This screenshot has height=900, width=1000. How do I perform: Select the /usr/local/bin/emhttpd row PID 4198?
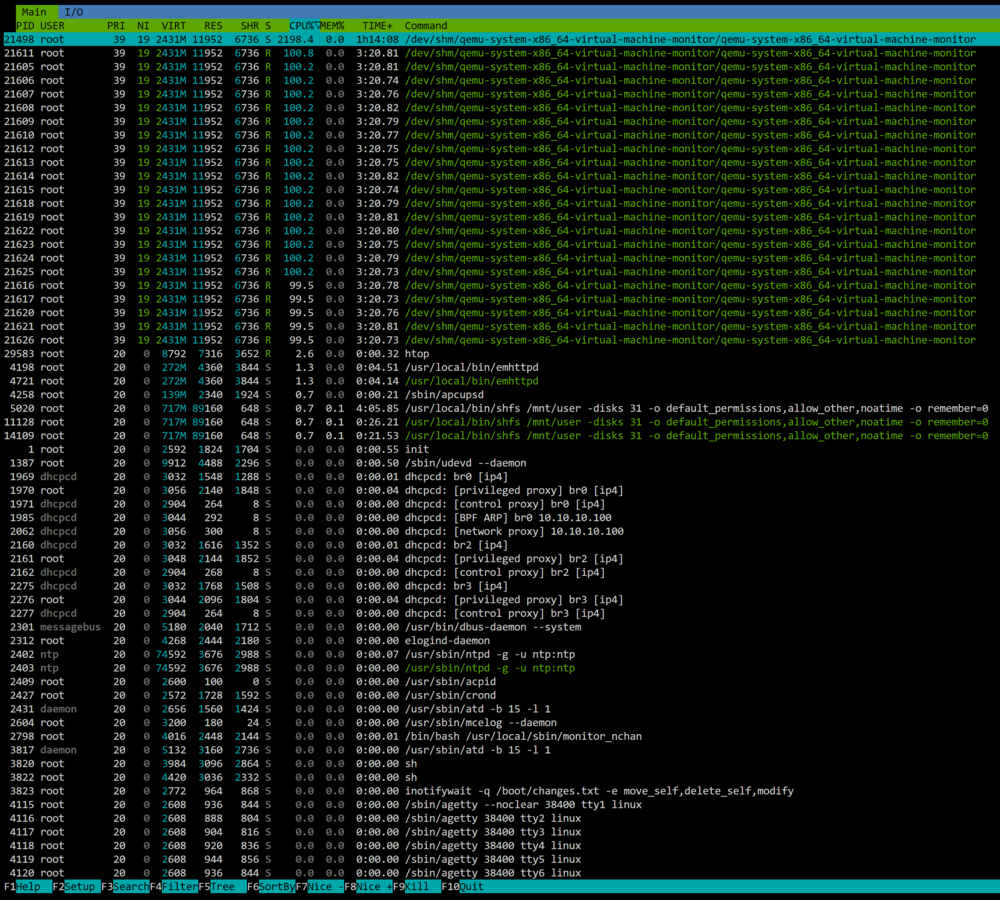click(500, 367)
